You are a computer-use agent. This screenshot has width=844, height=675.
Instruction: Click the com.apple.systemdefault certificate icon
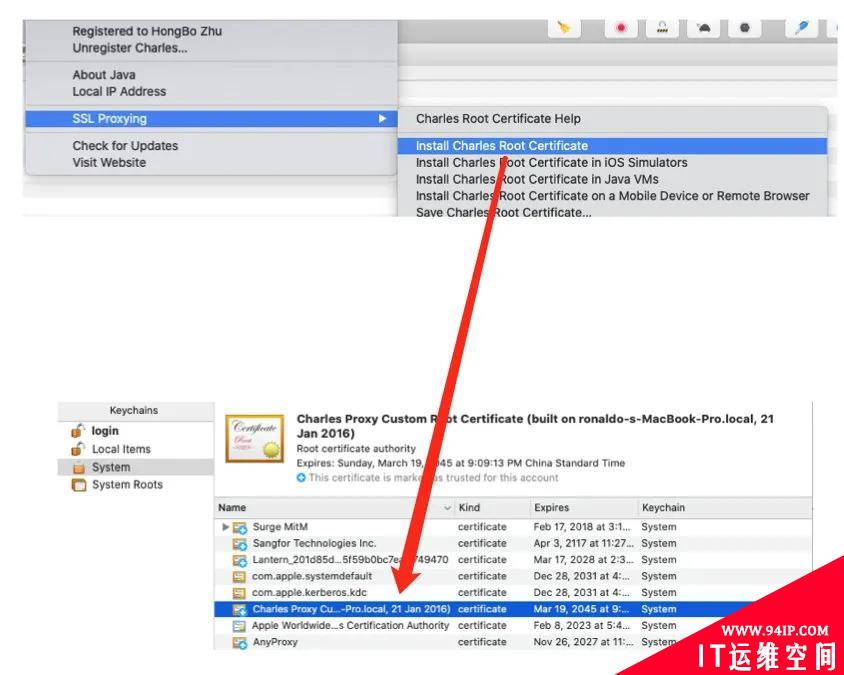coord(239,576)
